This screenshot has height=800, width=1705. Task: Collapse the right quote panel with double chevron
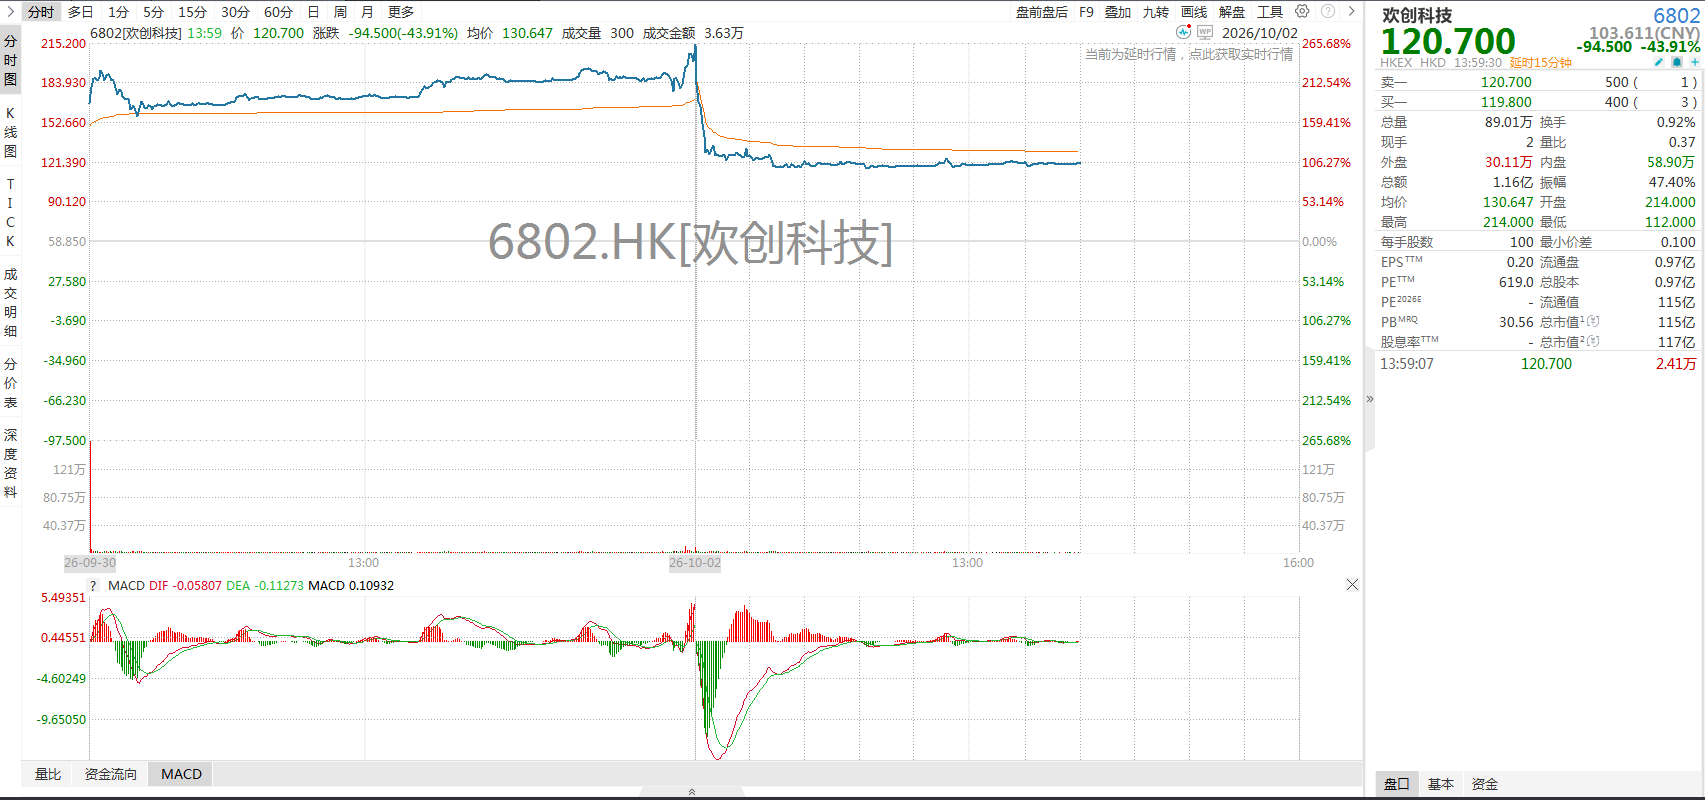point(1370,399)
